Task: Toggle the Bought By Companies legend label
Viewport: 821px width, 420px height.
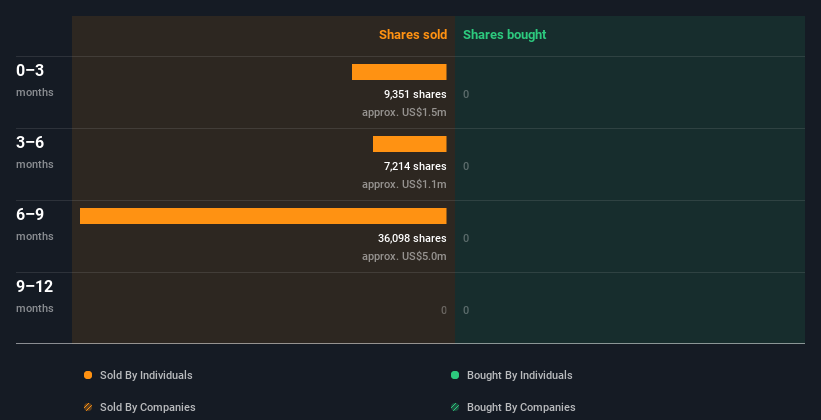Action: [x=521, y=407]
